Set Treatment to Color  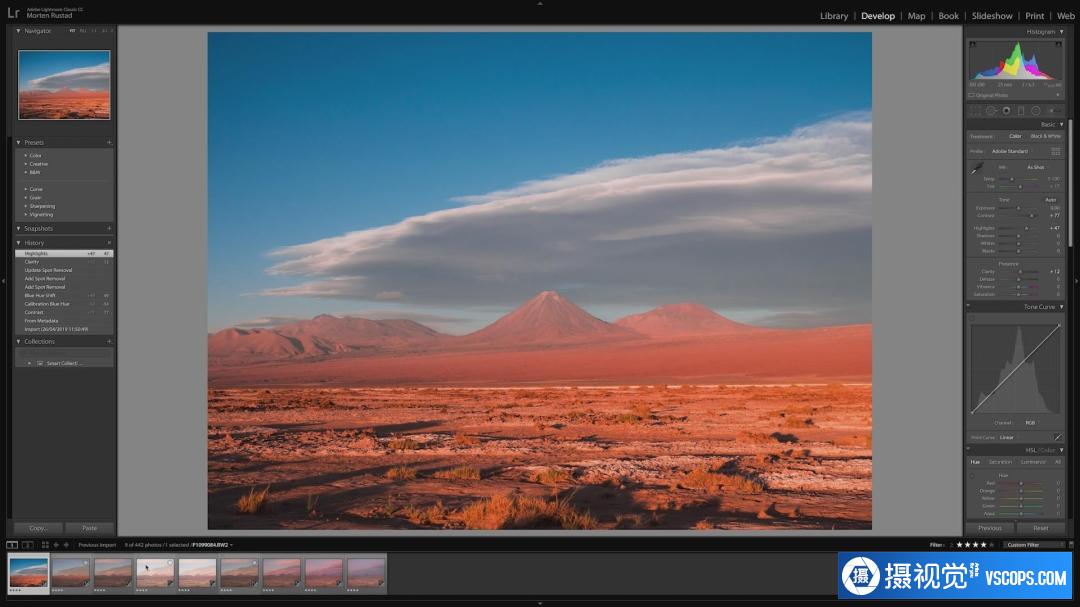(x=1015, y=136)
